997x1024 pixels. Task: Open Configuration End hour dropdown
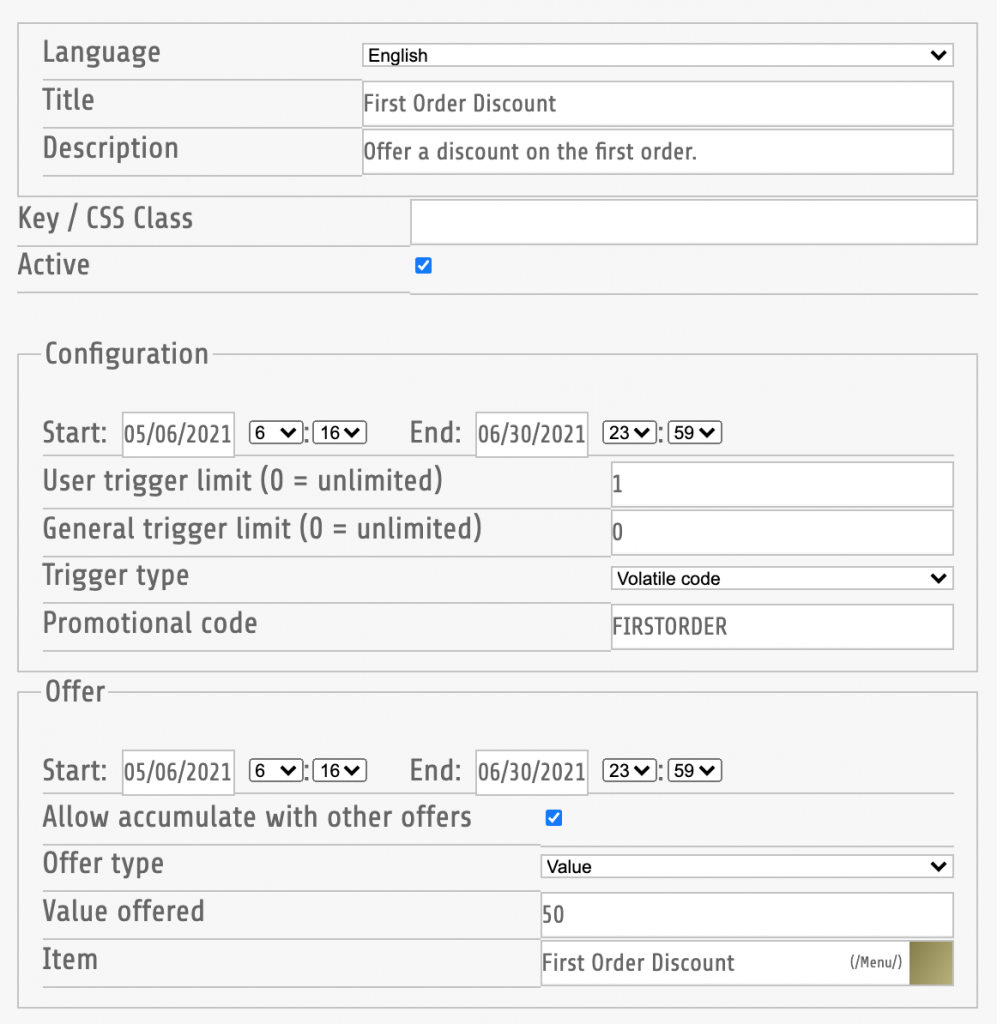pyautogui.click(x=629, y=432)
